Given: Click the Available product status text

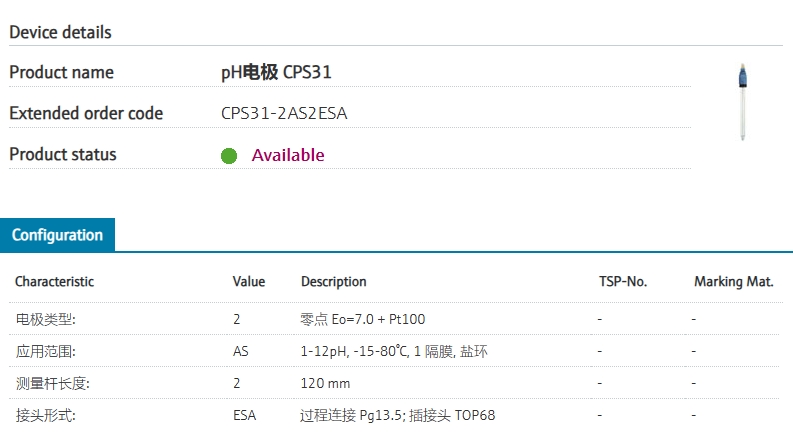Looking at the screenshot, I should click(x=288, y=155).
